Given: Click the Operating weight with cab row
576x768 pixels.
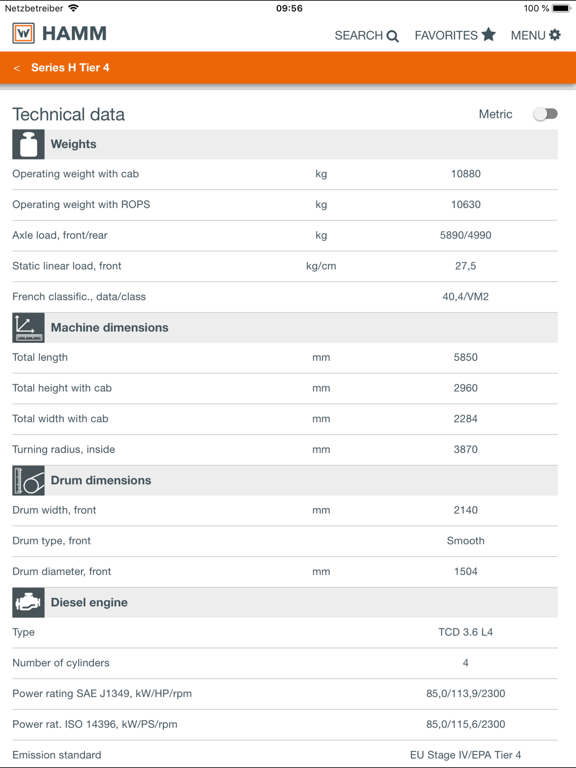Looking at the screenshot, I should click(x=285, y=174).
